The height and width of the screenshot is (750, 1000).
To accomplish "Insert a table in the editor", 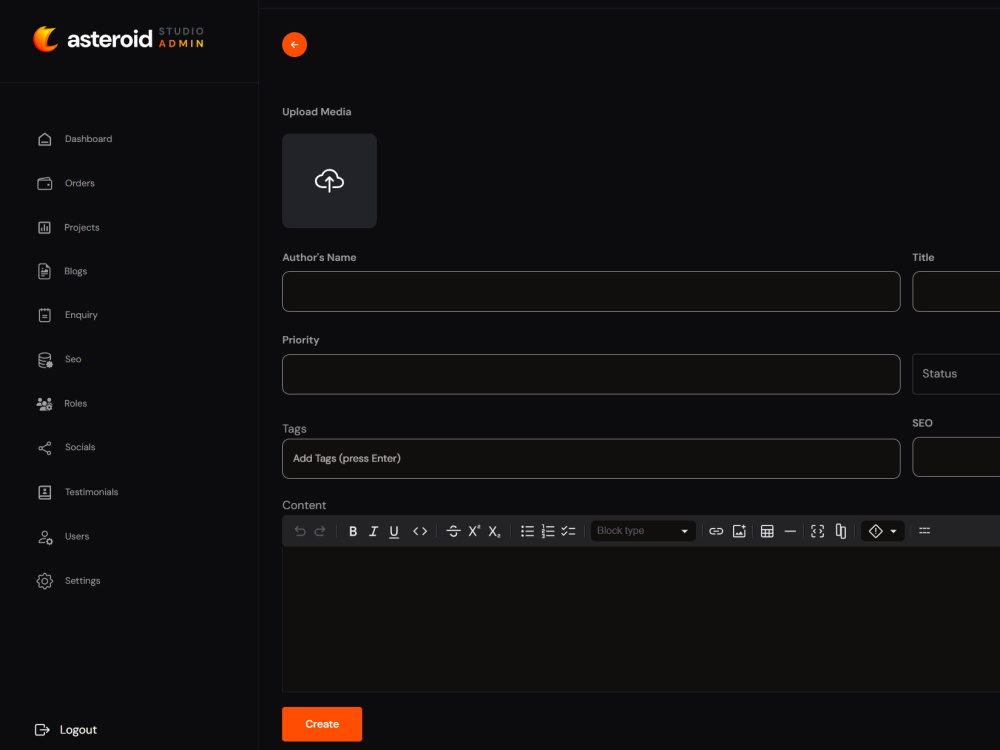I will [767, 531].
